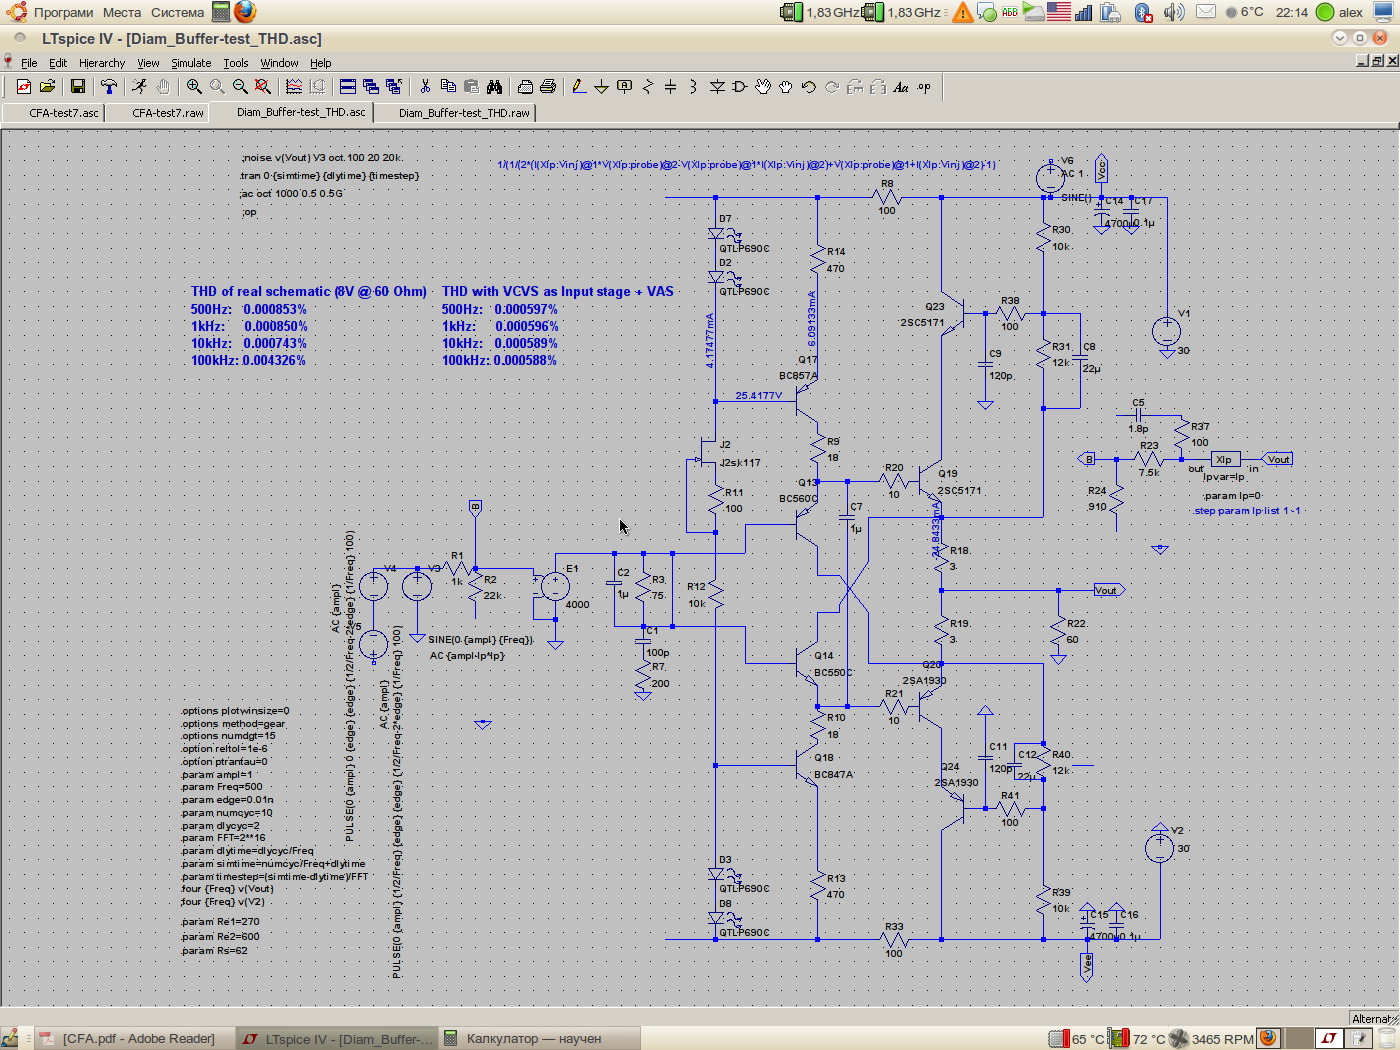Open the Tools menu

pos(236,63)
